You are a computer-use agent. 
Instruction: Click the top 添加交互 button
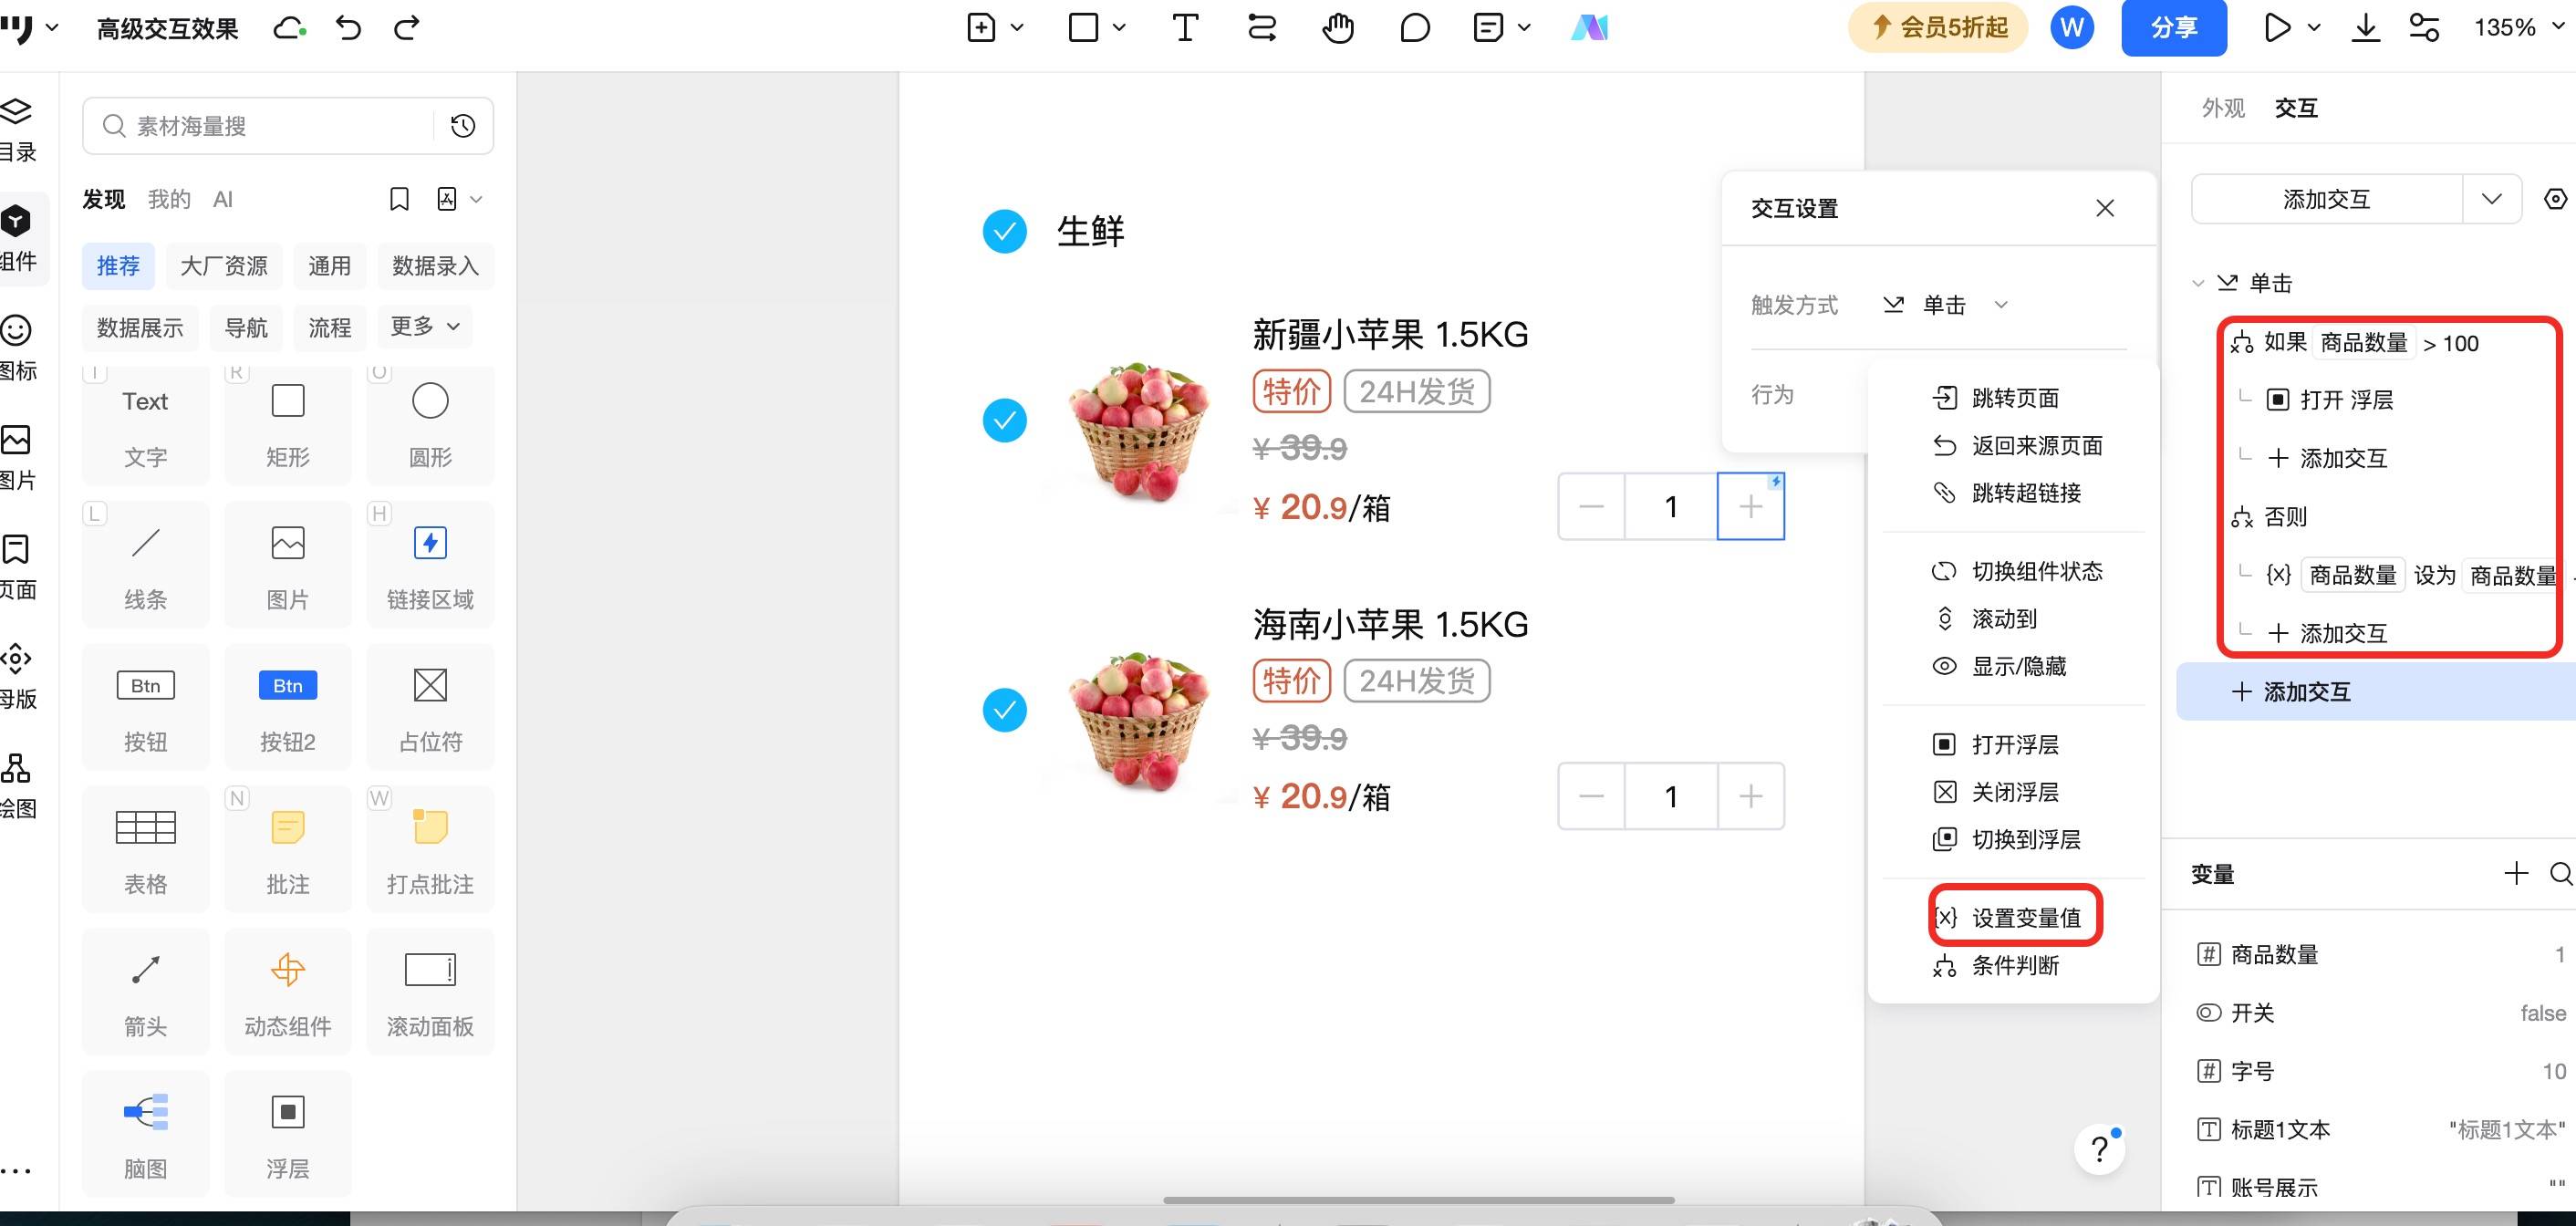tap(2326, 199)
